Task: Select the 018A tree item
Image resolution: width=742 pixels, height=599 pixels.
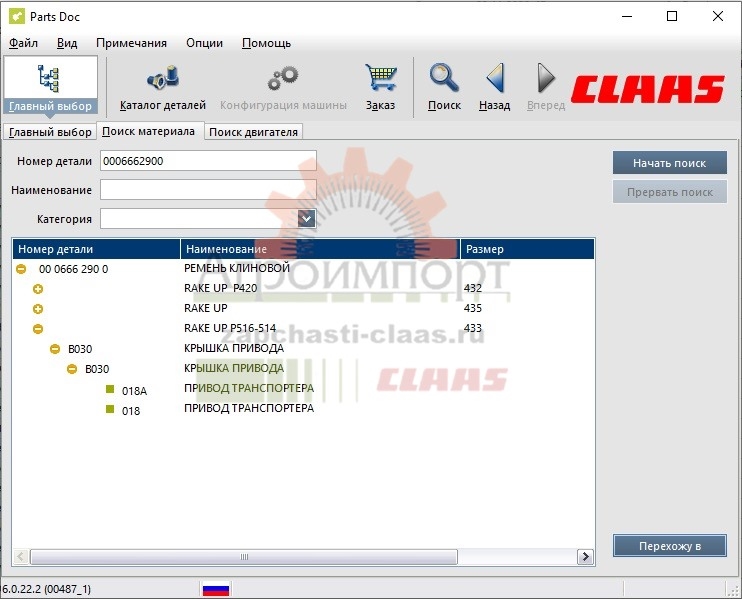Action: [x=134, y=391]
